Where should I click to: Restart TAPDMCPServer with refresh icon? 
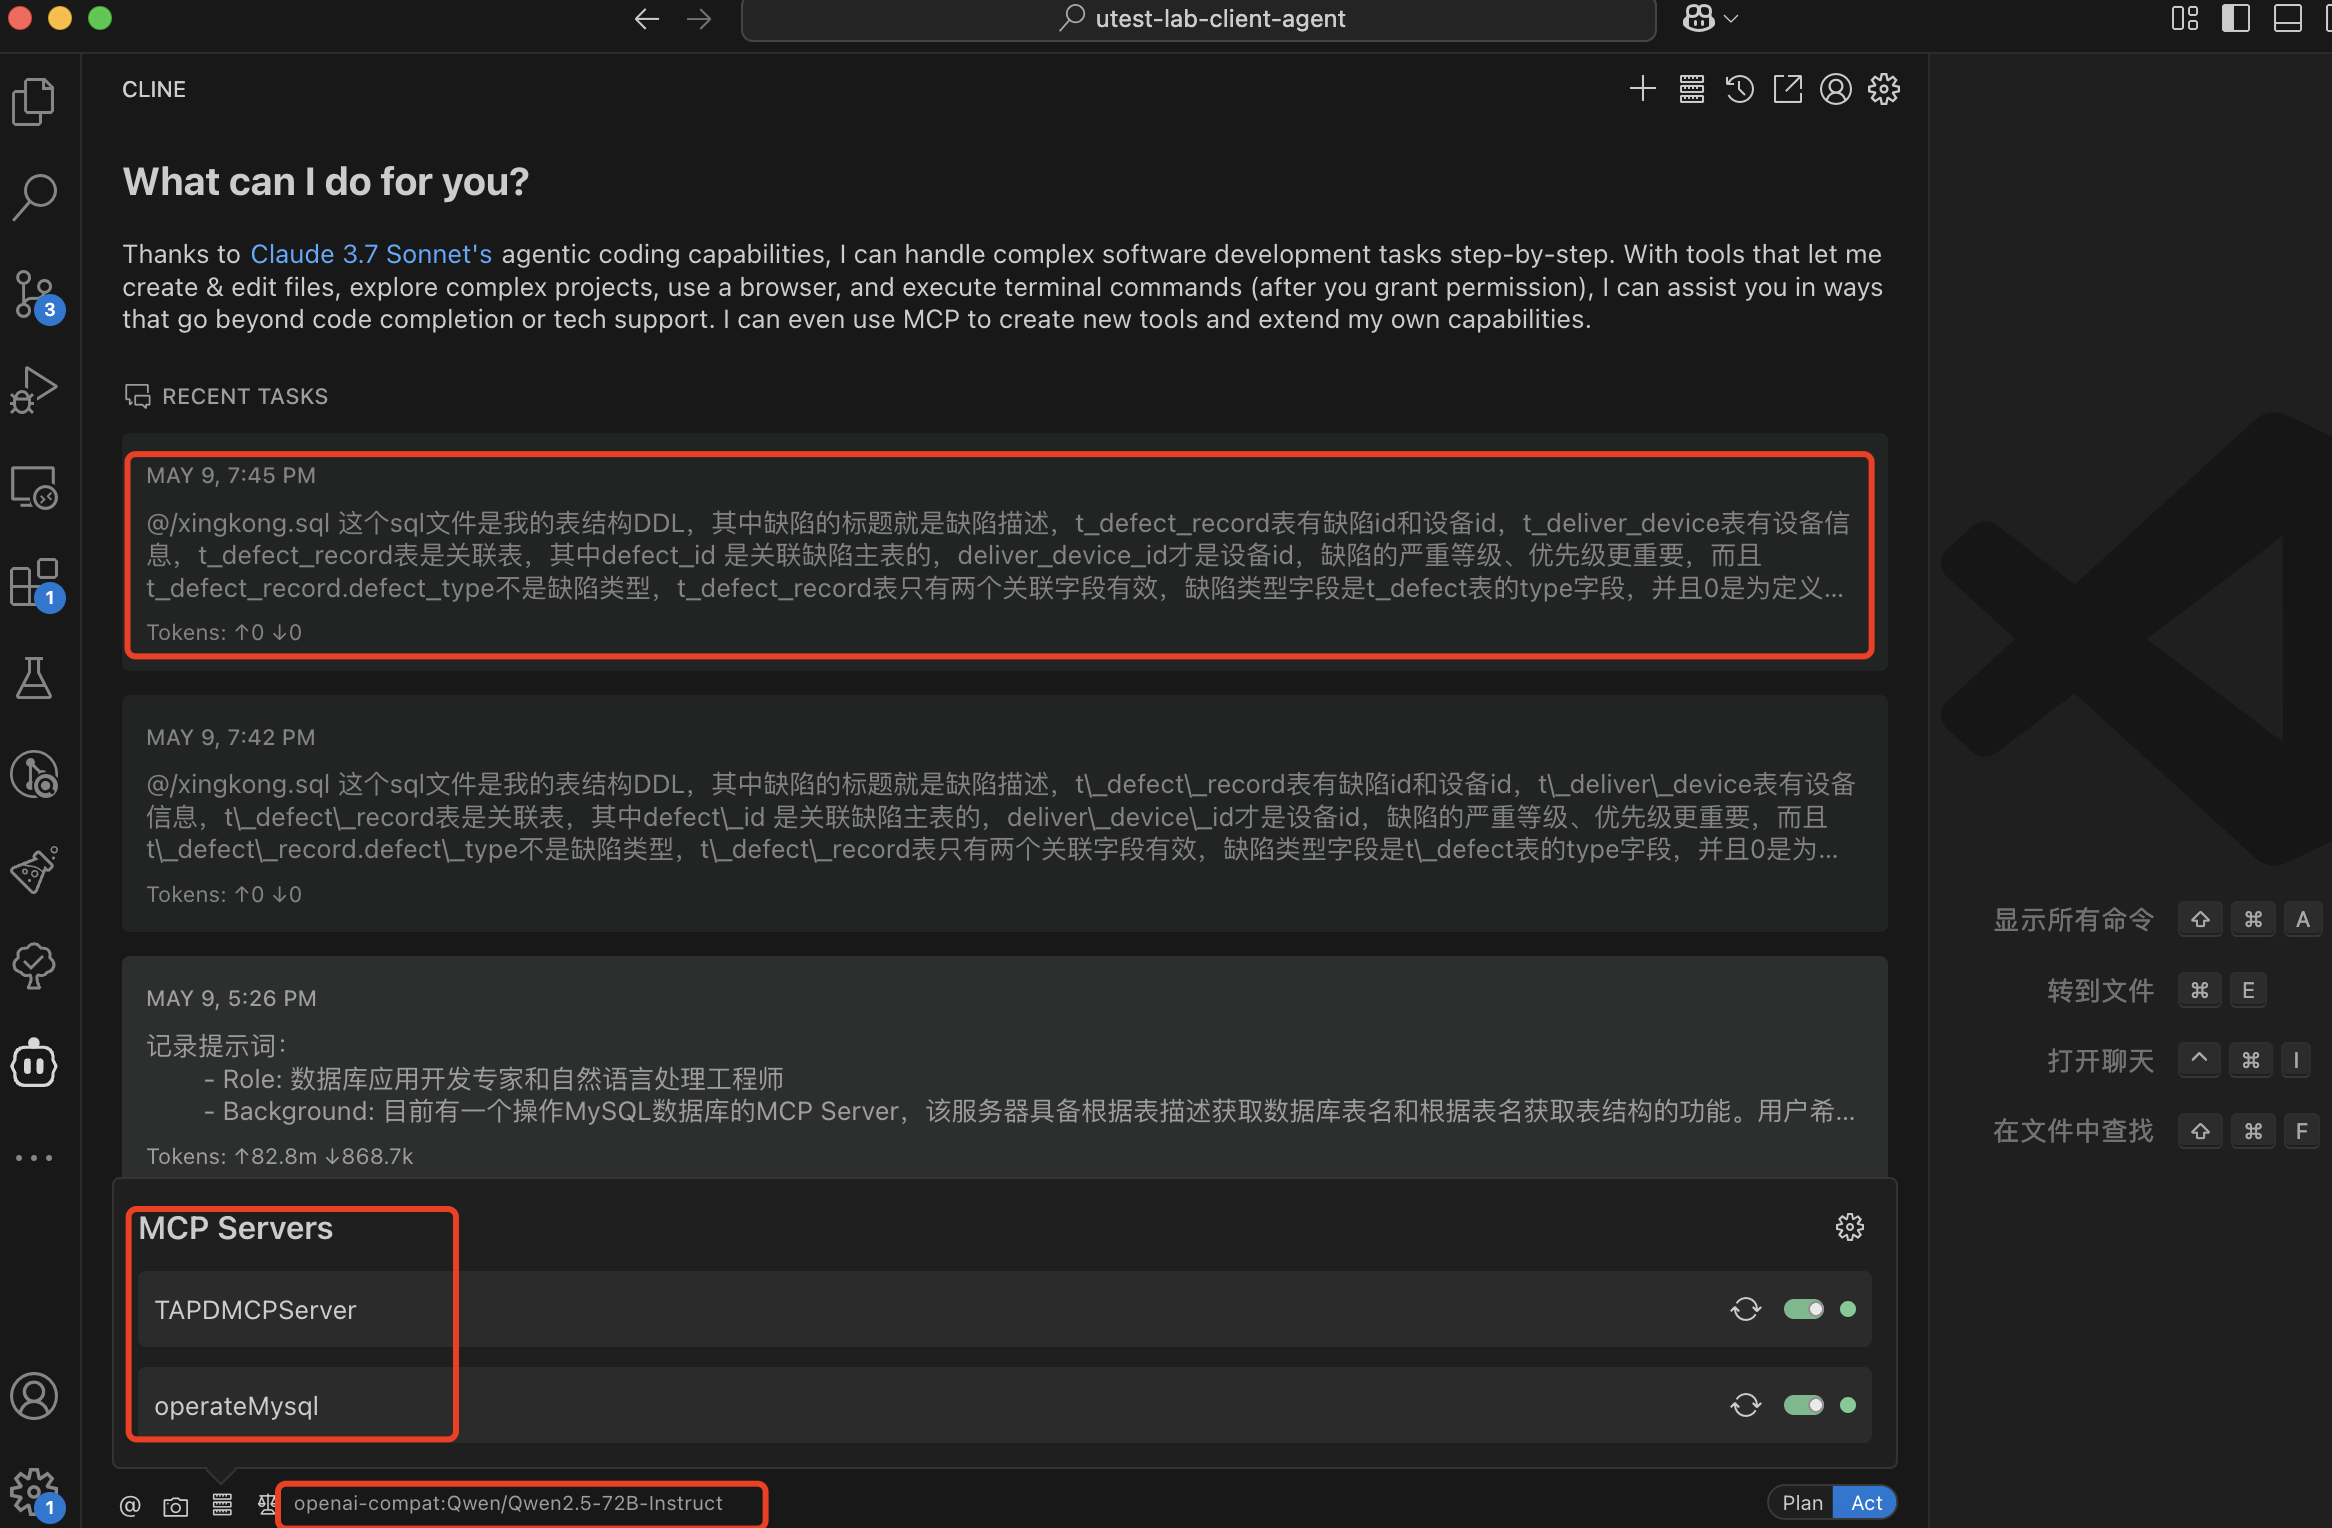point(1745,1309)
